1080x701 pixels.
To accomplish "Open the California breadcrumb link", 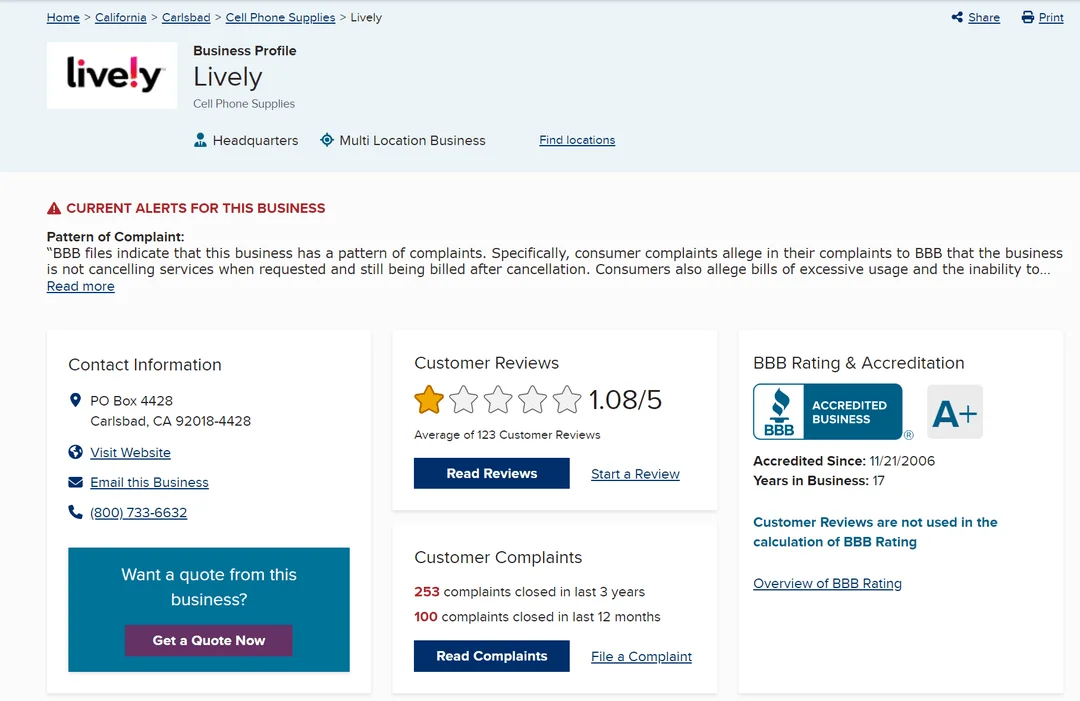I will [x=121, y=17].
